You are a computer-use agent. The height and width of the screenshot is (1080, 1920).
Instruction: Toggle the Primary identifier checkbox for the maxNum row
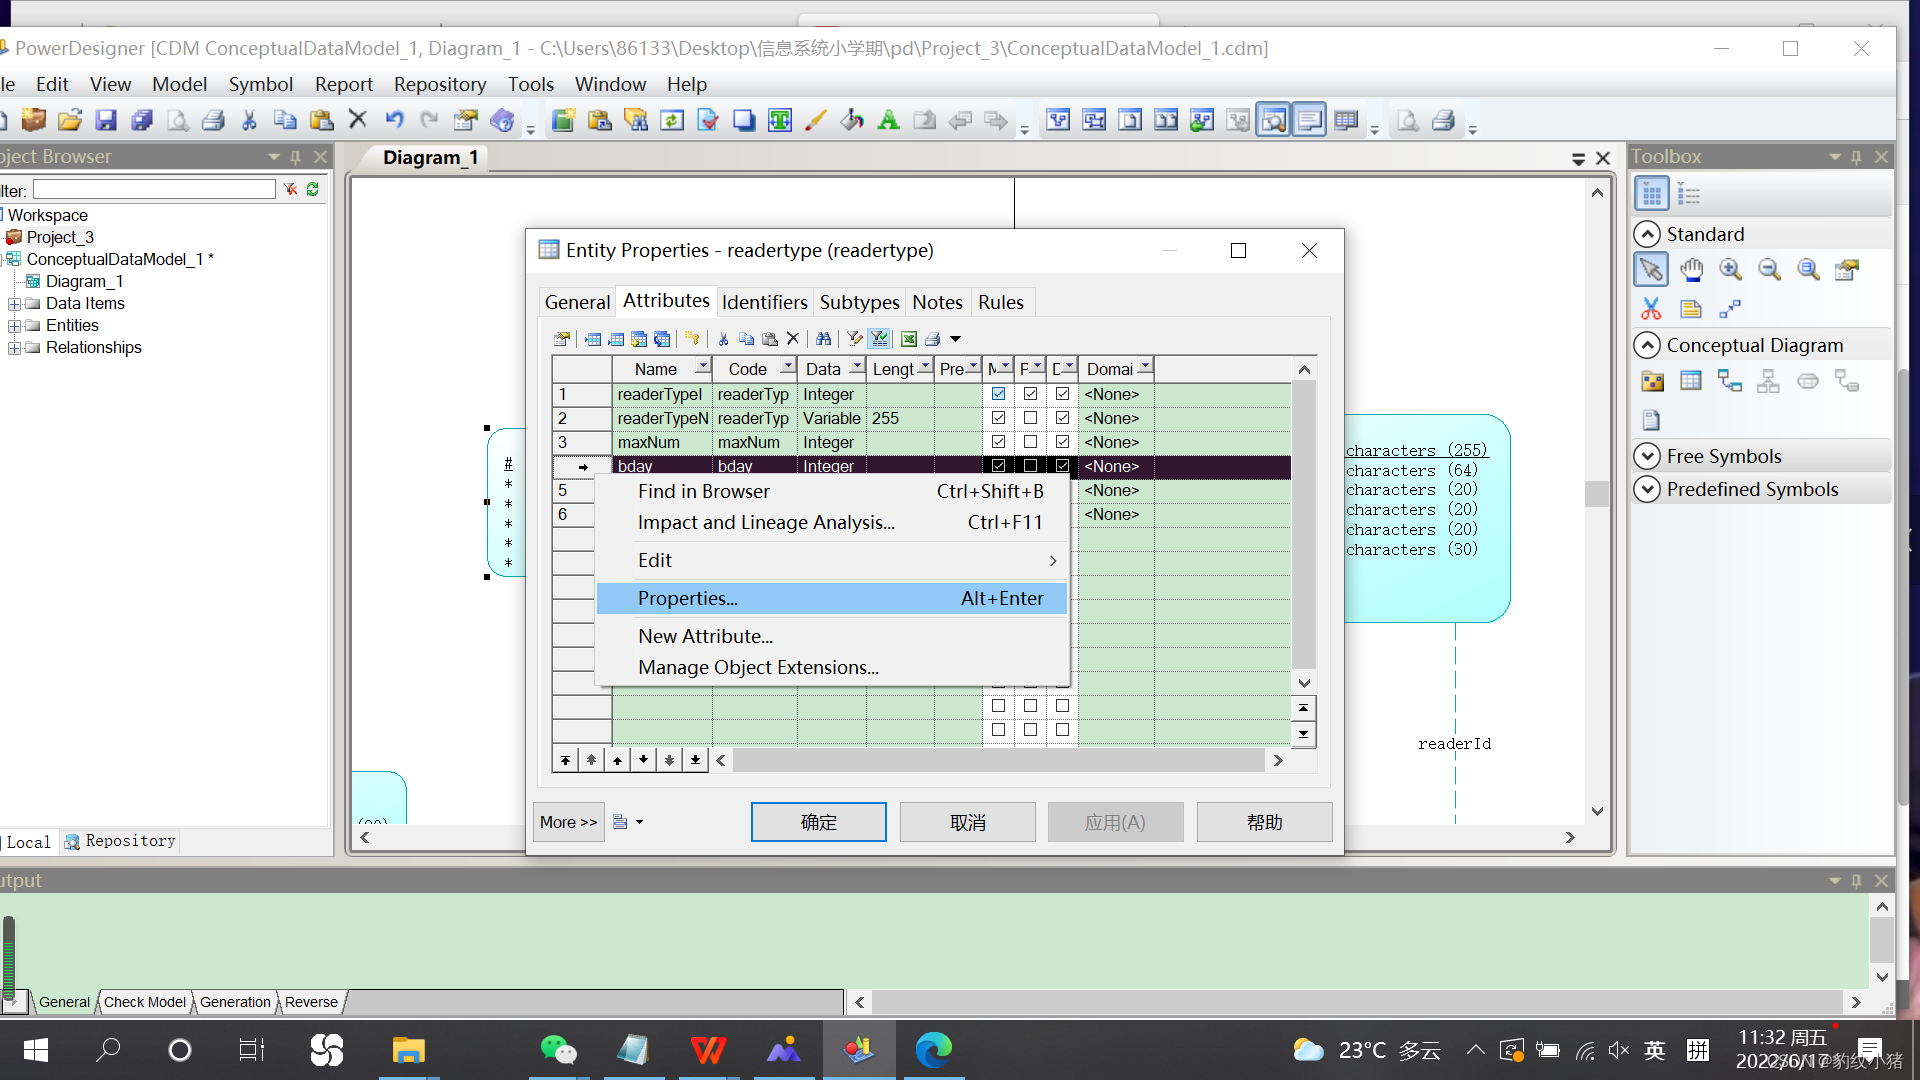(1030, 442)
